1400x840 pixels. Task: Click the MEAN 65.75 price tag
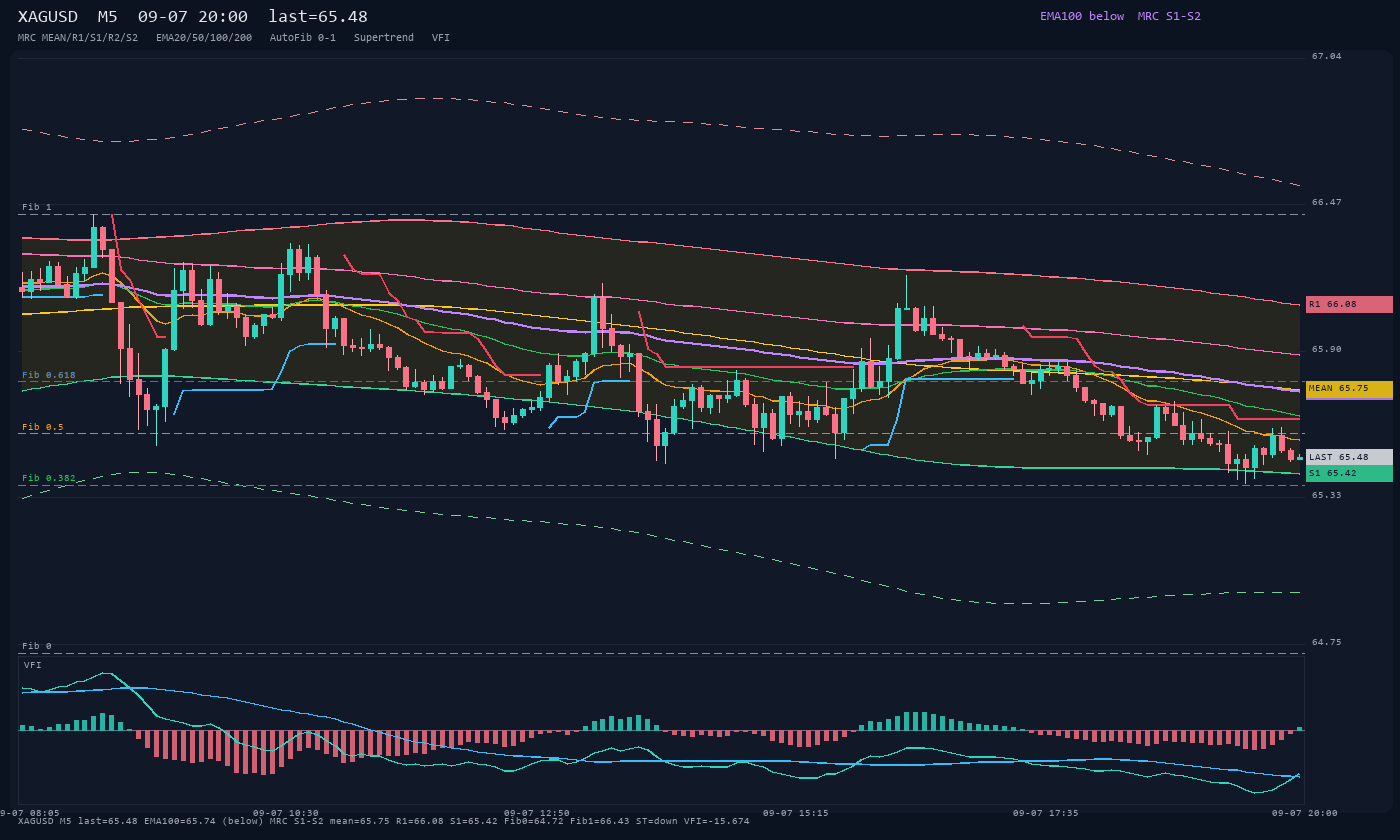click(x=1349, y=389)
